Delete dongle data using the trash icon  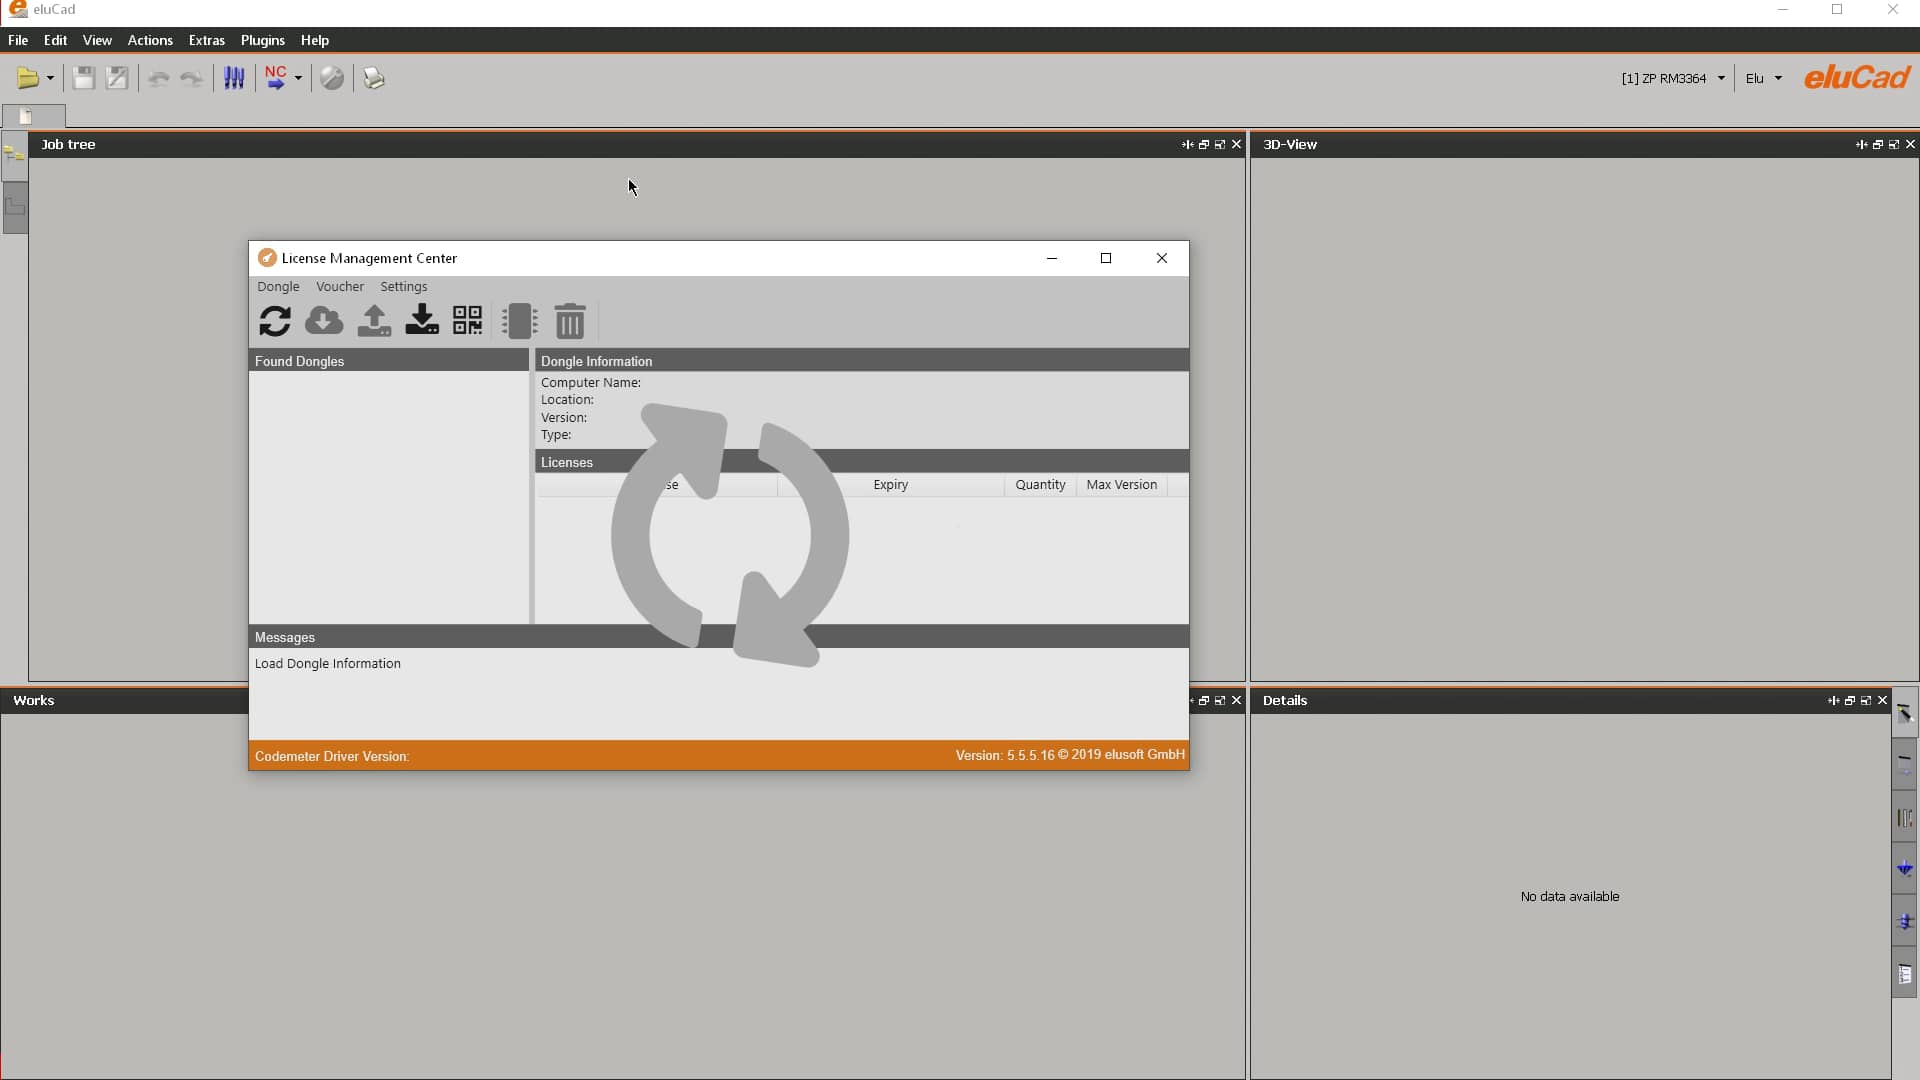(570, 321)
